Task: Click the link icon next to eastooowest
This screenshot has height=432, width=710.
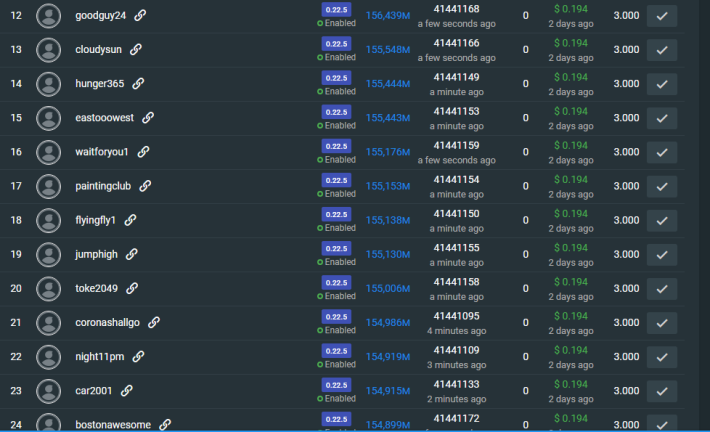Action: coord(148,118)
